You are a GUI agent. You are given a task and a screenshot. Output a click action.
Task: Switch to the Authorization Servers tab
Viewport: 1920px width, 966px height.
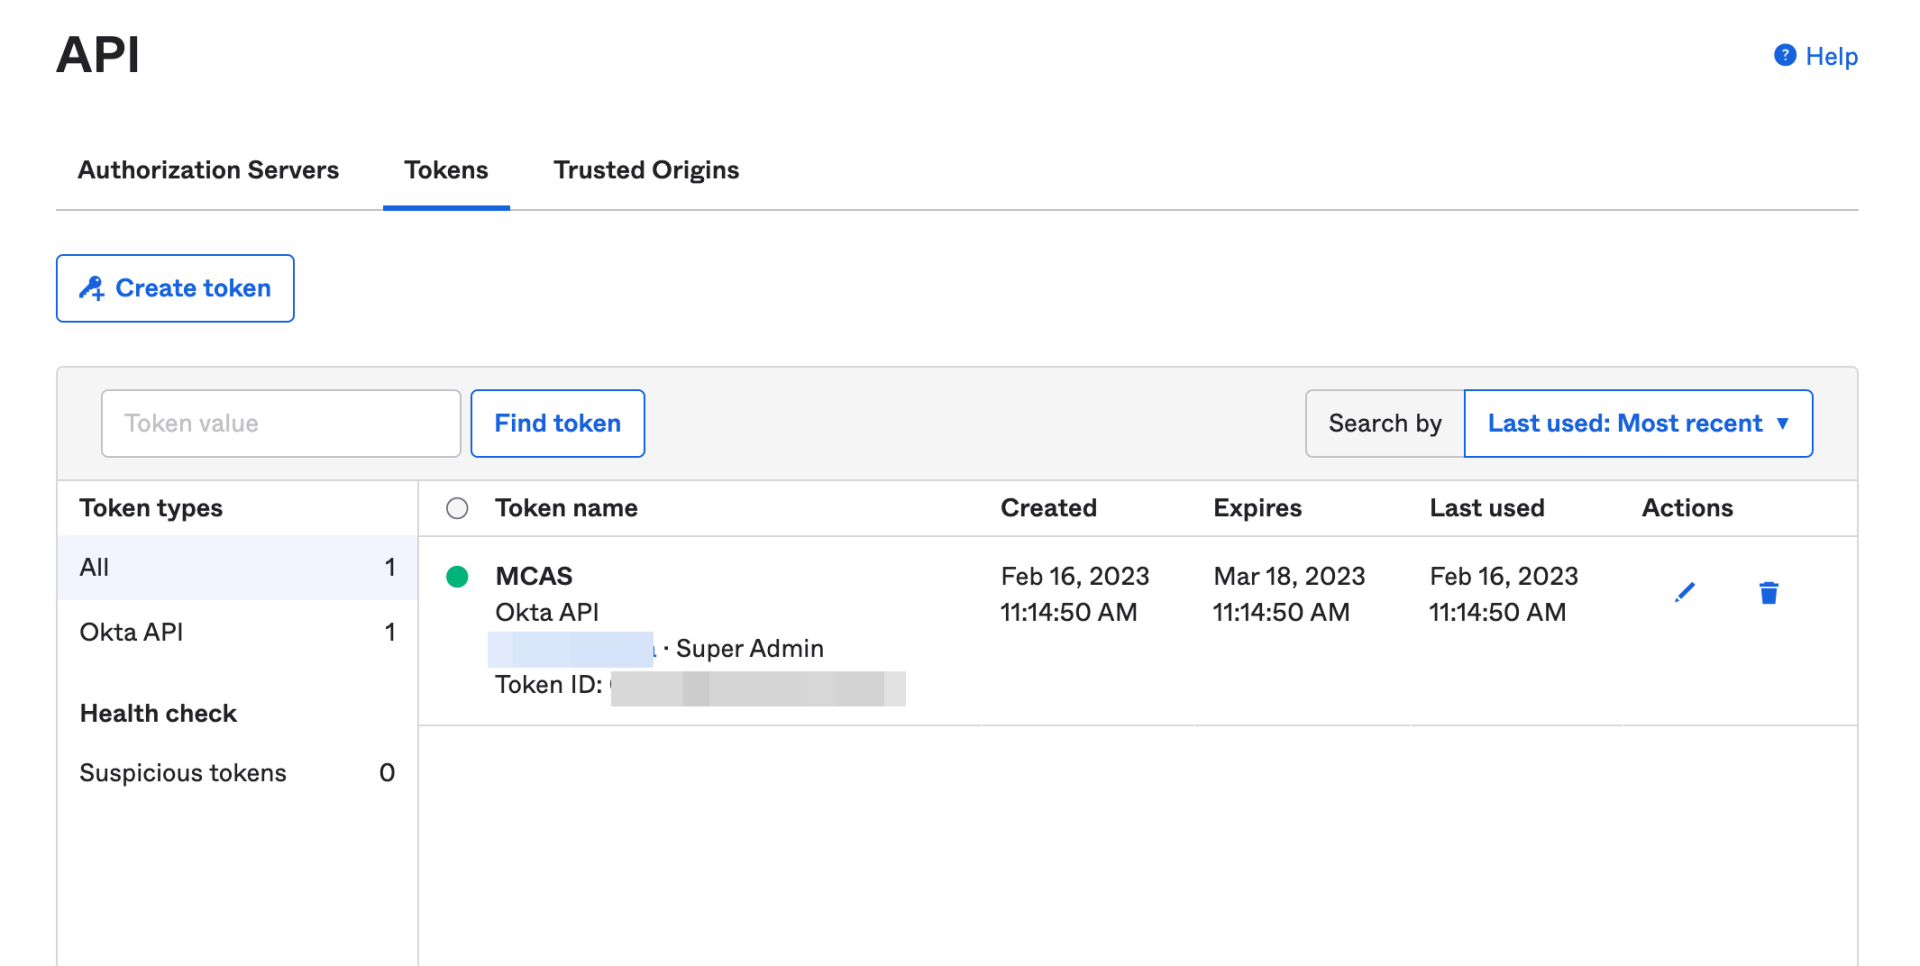pos(208,170)
